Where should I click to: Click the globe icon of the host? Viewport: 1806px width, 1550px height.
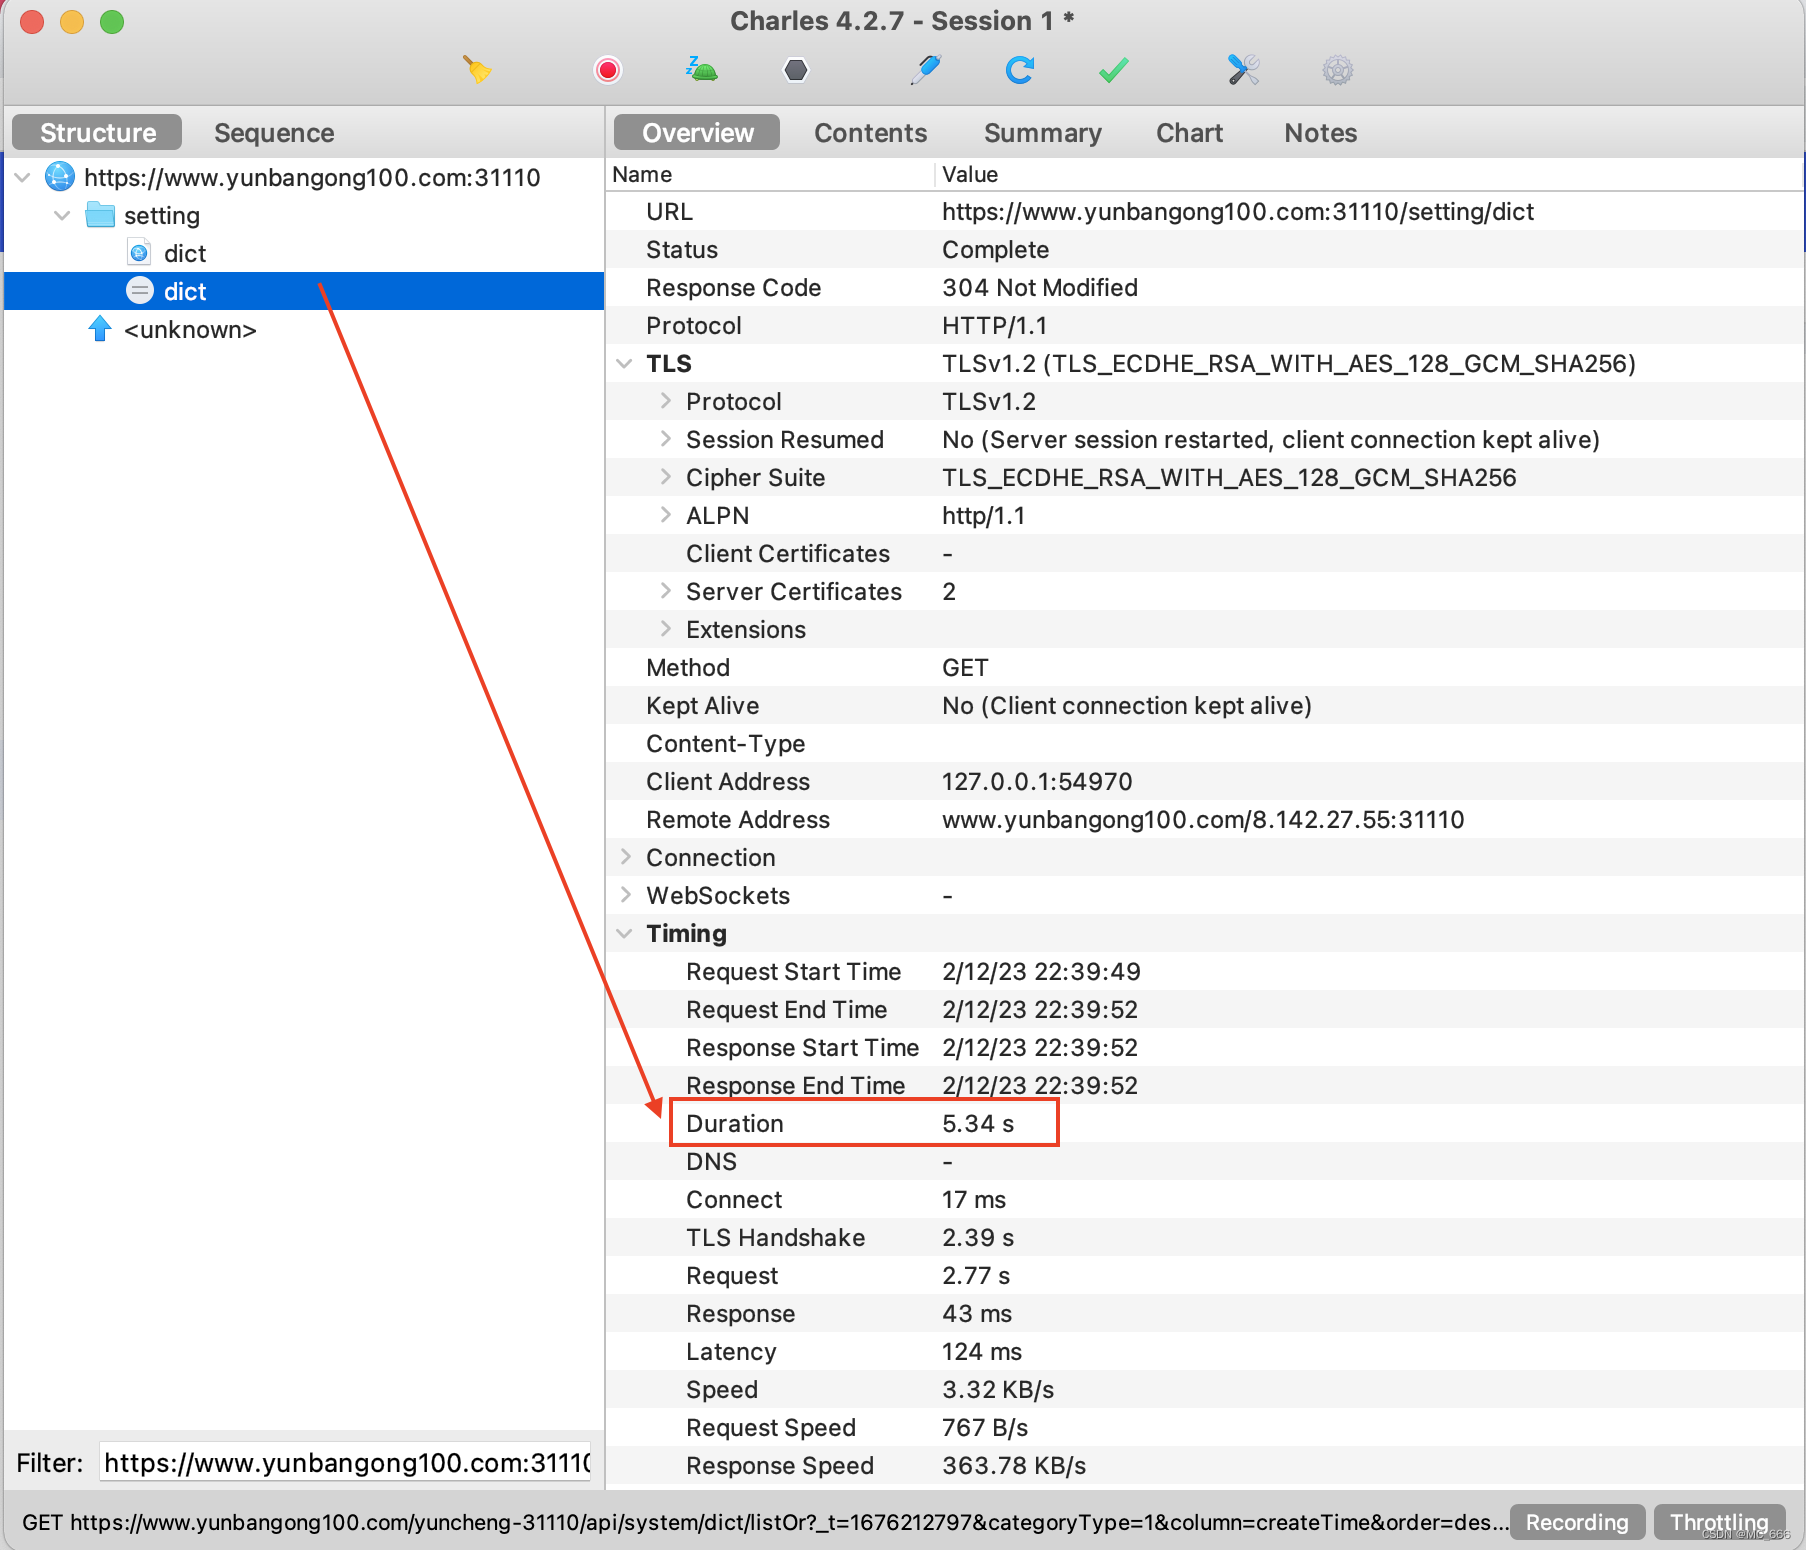coord(60,177)
